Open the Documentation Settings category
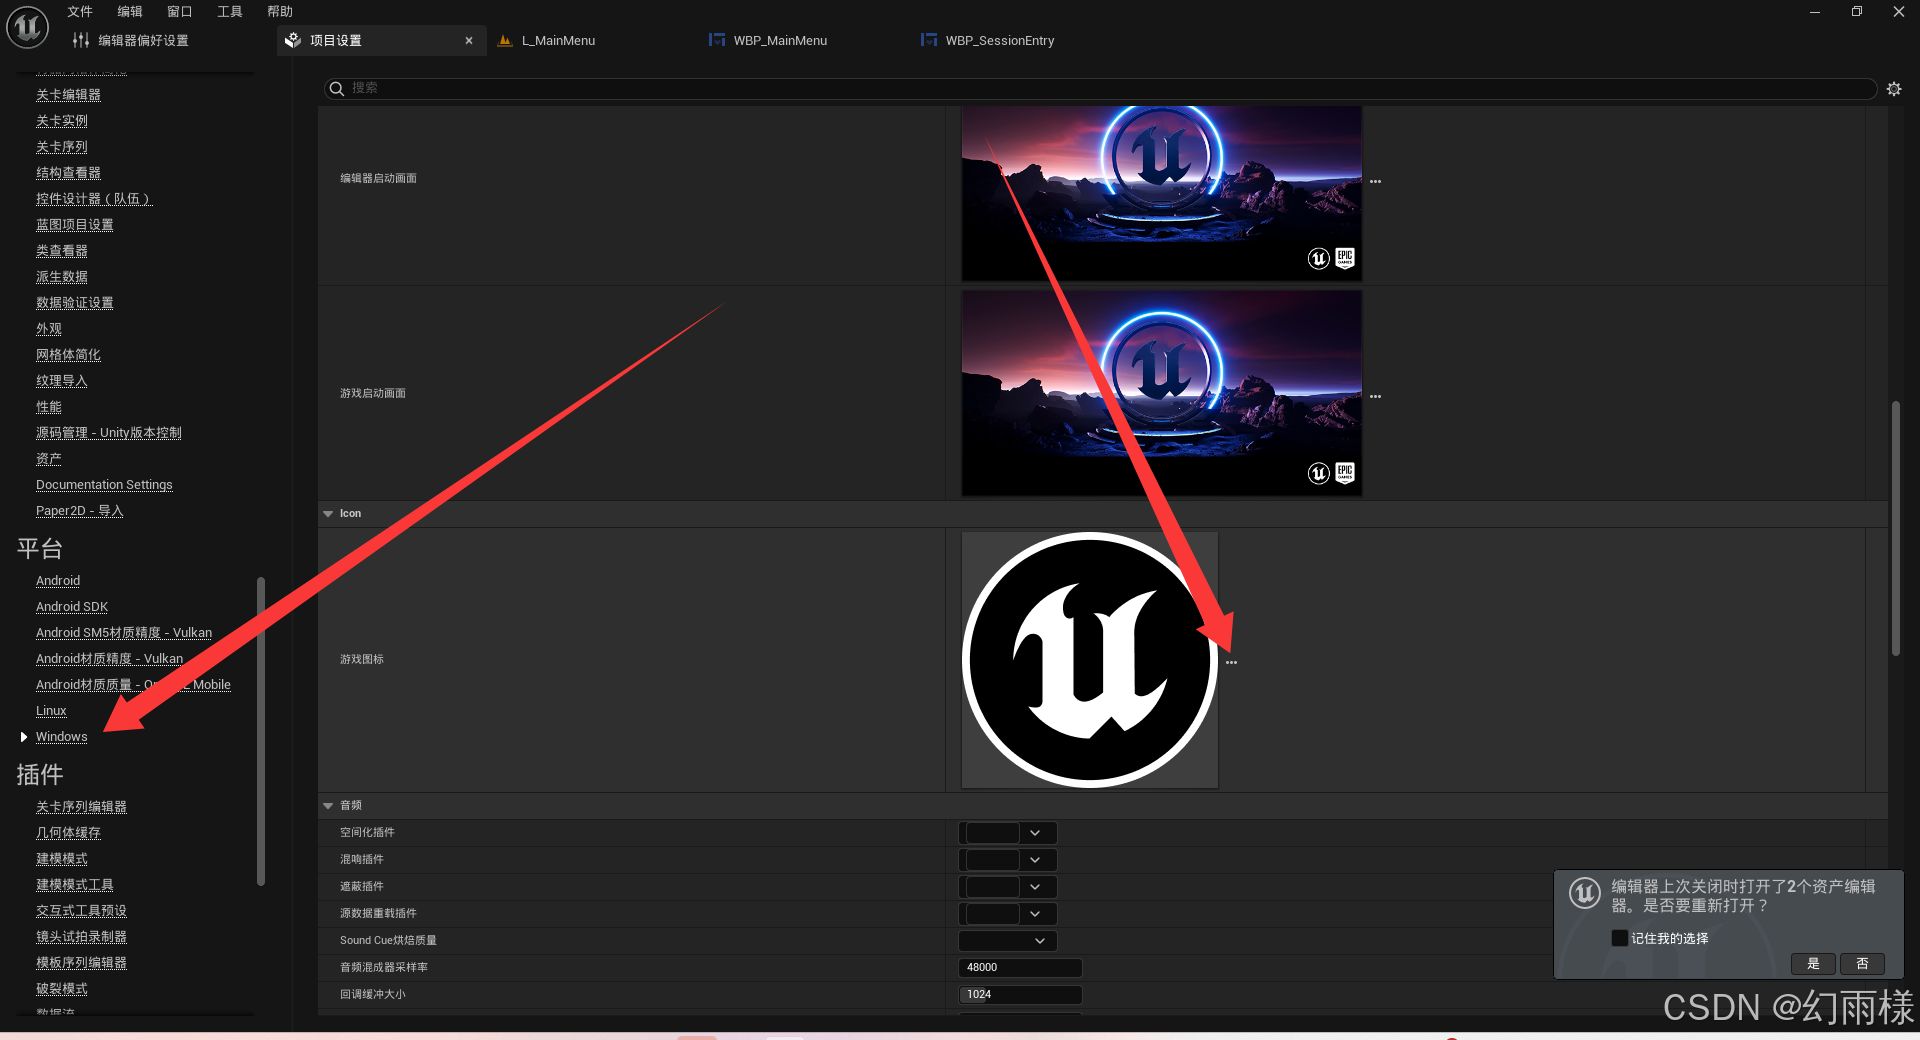The image size is (1920, 1040). pos(104,485)
